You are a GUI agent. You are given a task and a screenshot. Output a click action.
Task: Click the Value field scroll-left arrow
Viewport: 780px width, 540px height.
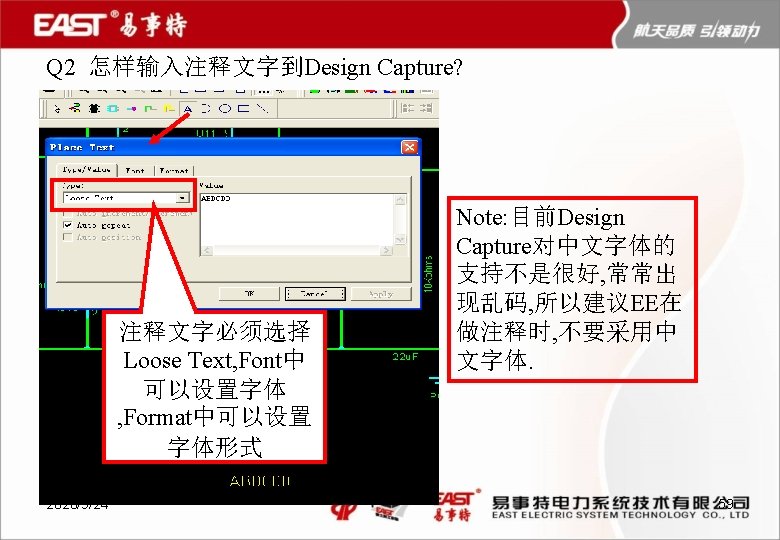coord(207,251)
